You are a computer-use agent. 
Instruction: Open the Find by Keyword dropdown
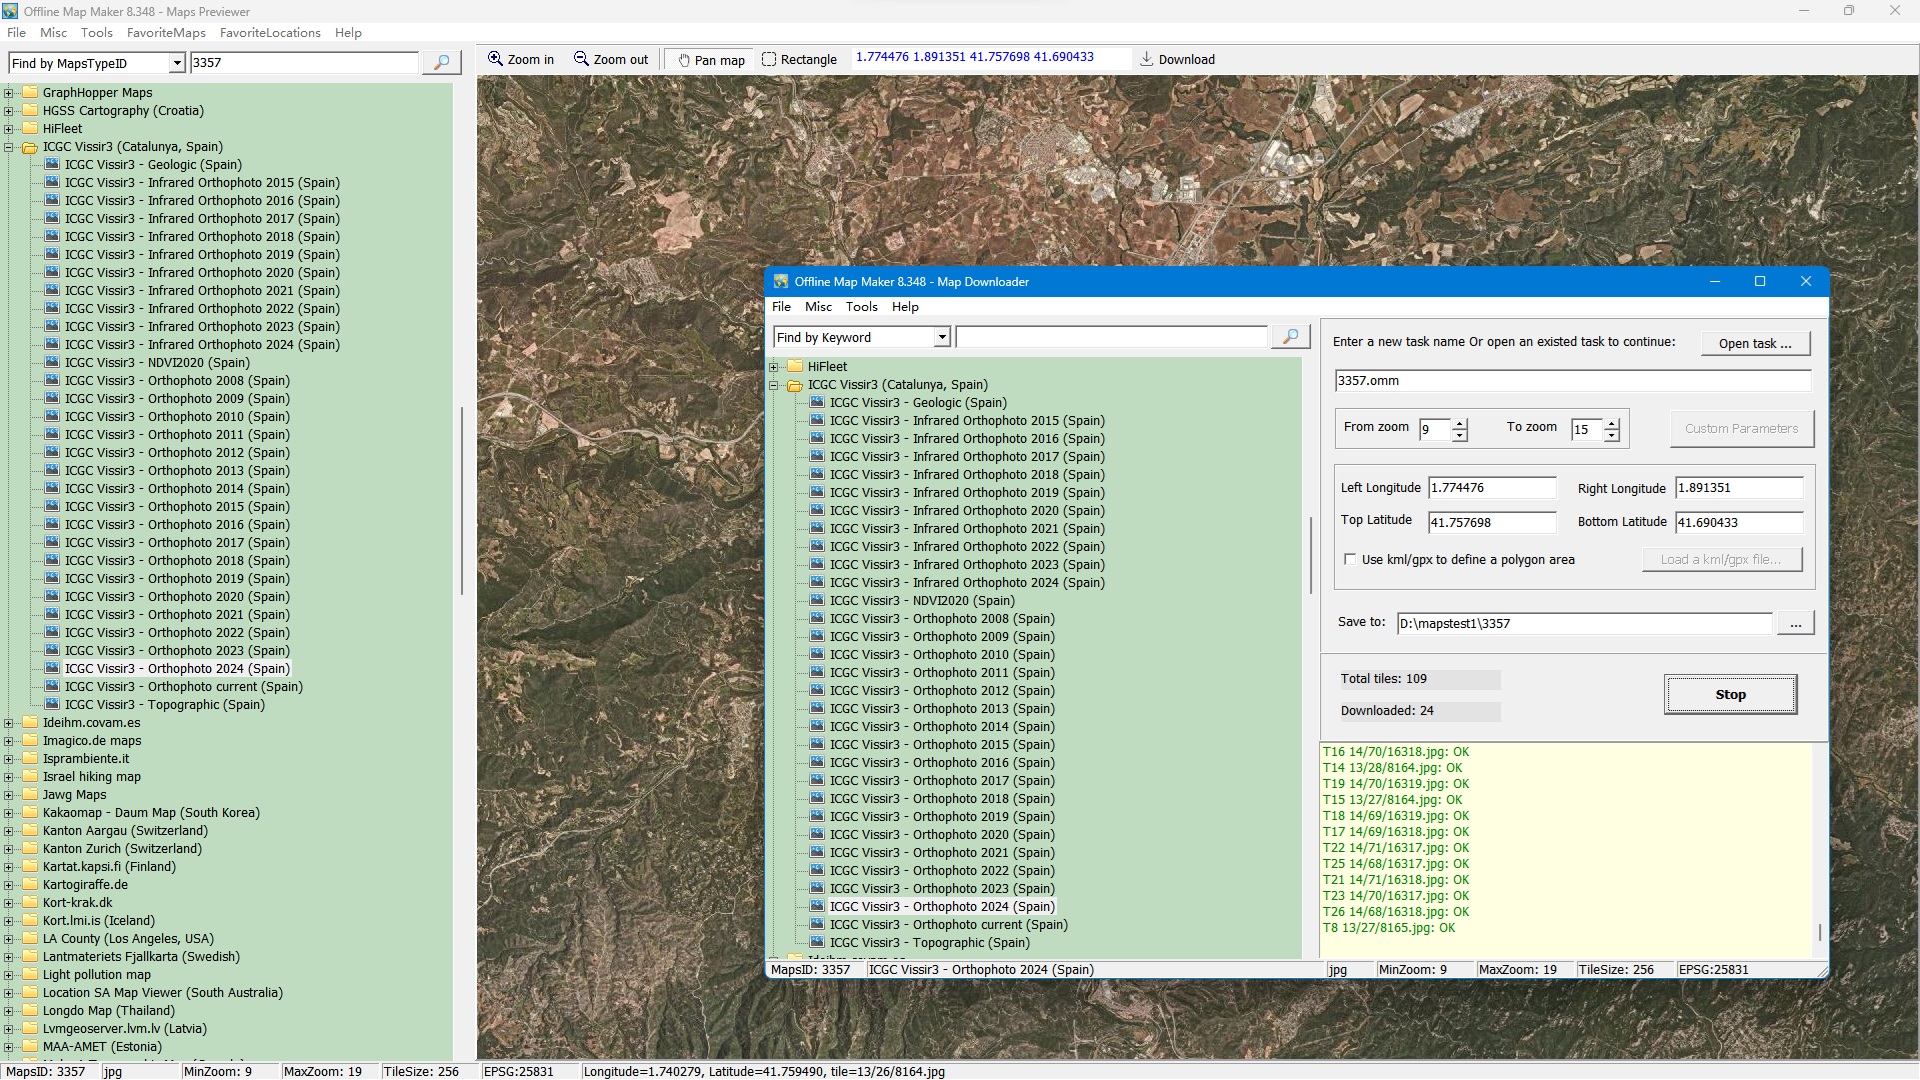(941, 337)
